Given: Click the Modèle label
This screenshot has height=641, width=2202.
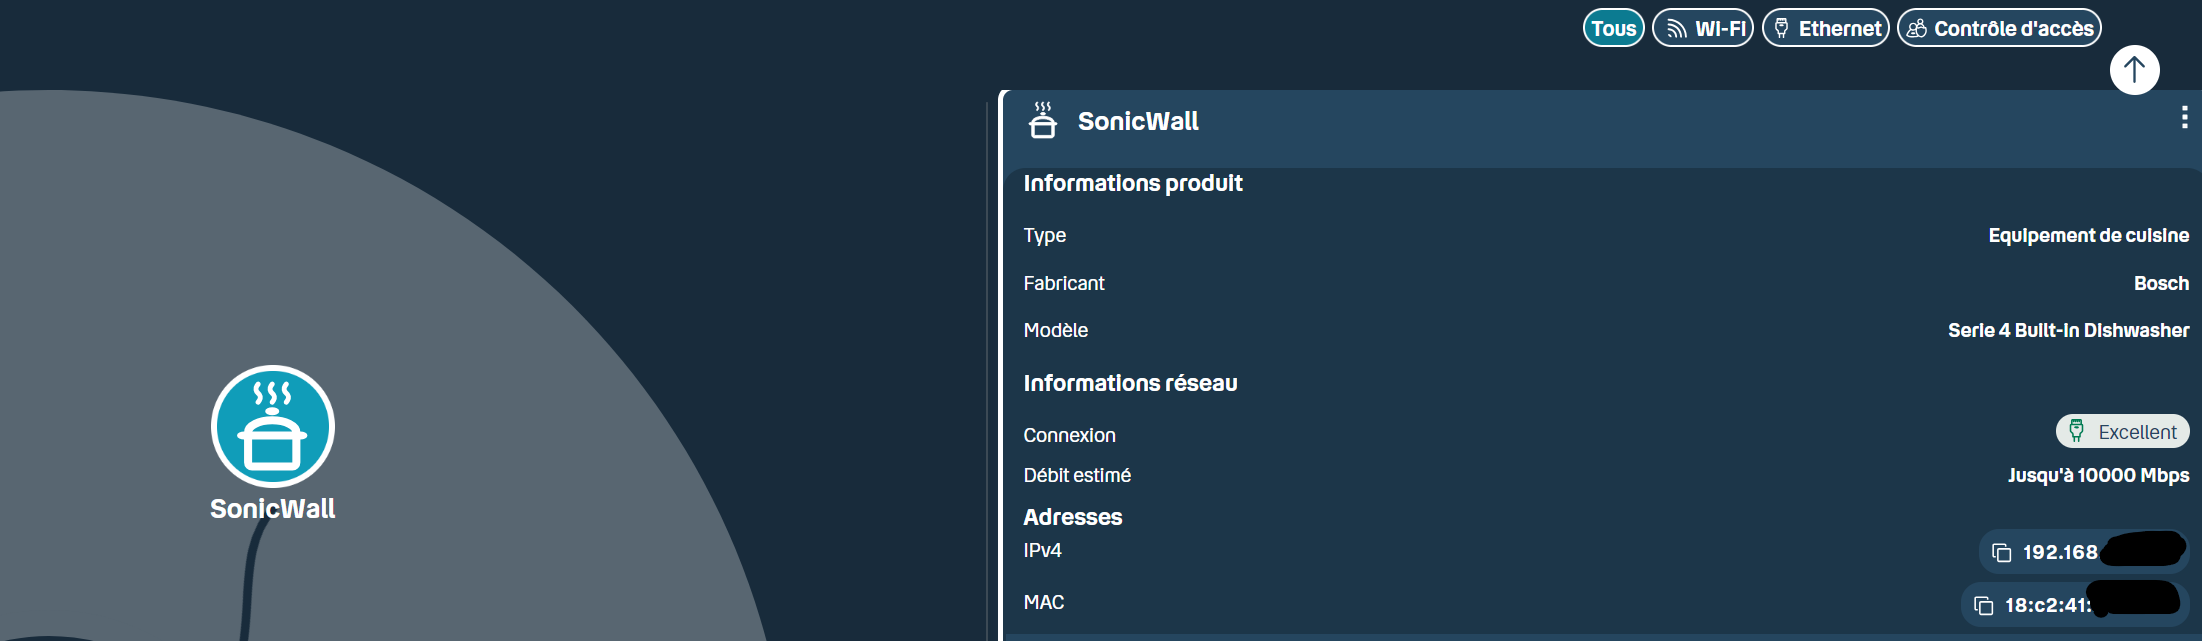Looking at the screenshot, I should (x=1055, y=330).
